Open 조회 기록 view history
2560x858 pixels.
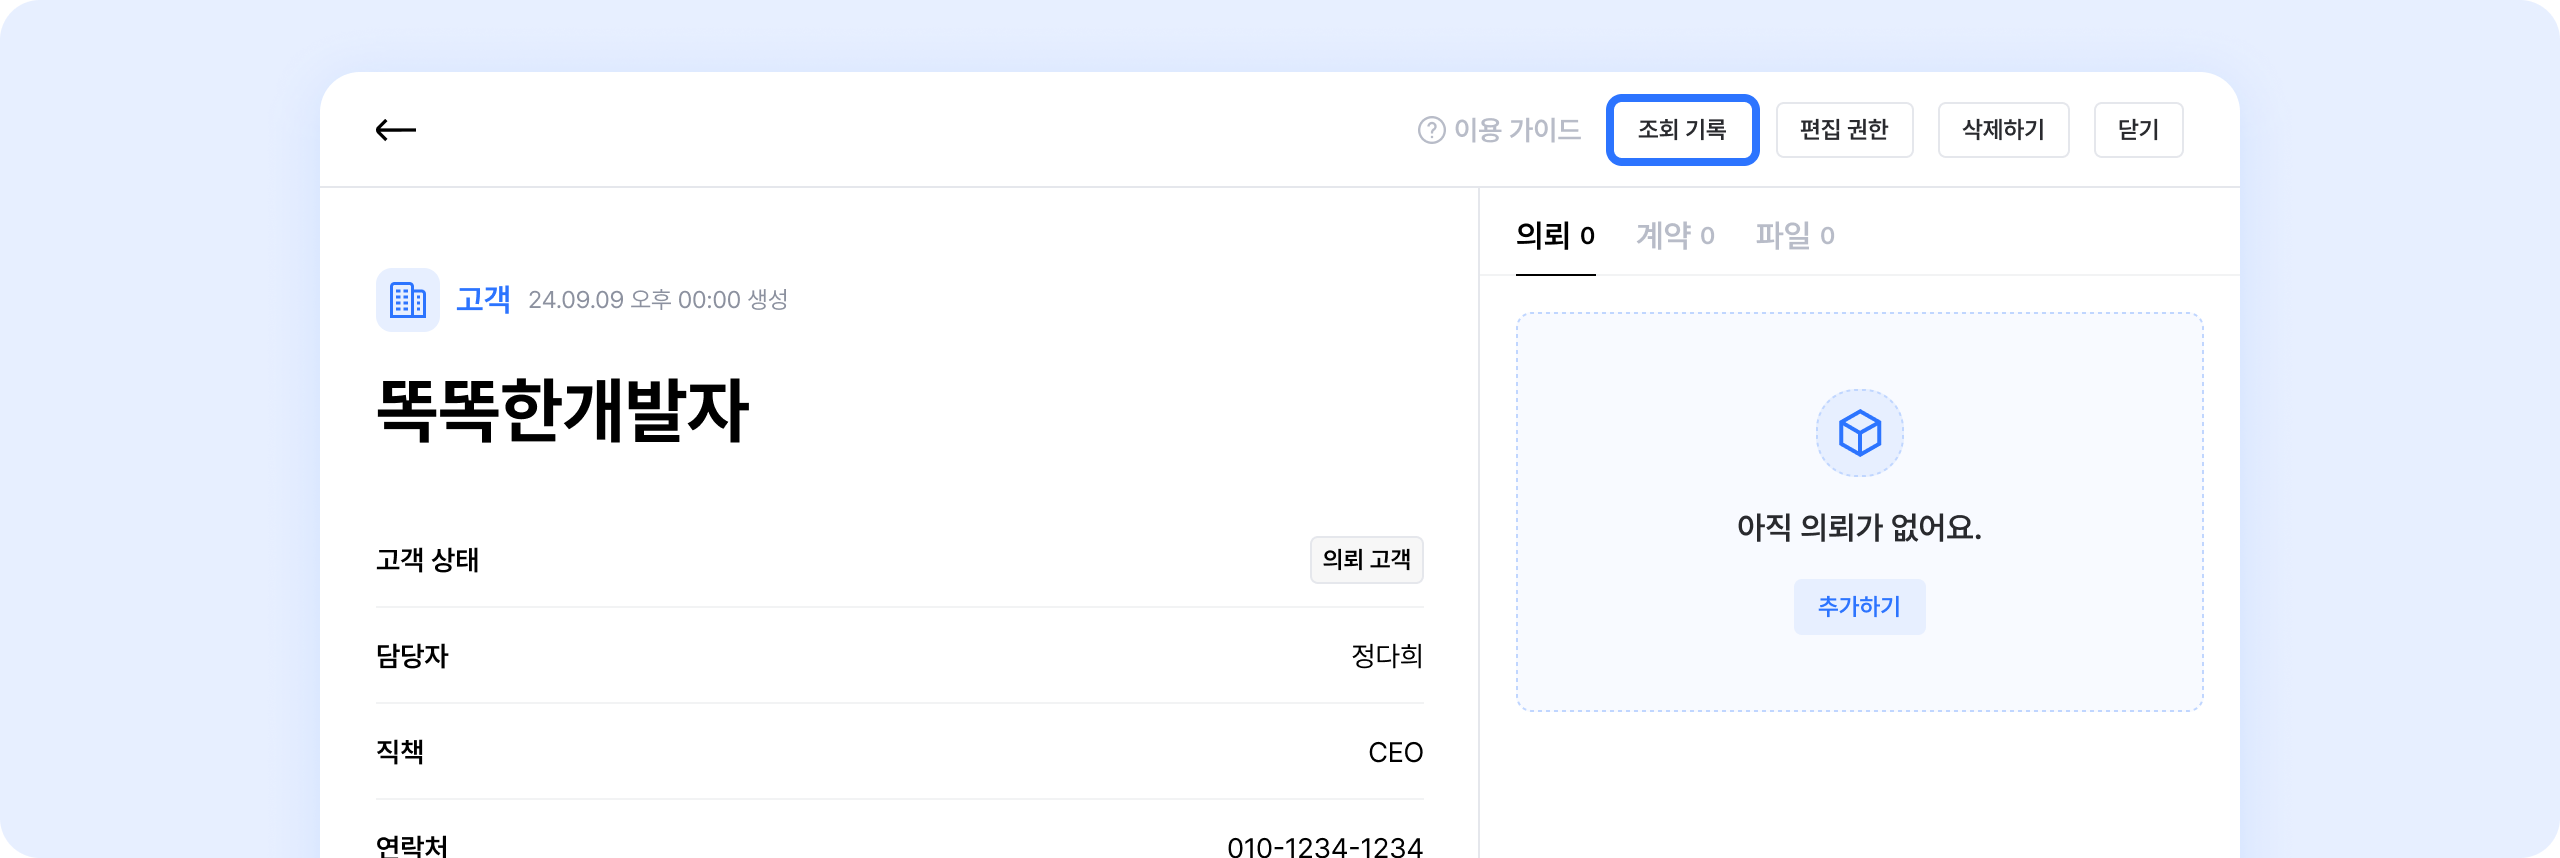point(1682,130)
